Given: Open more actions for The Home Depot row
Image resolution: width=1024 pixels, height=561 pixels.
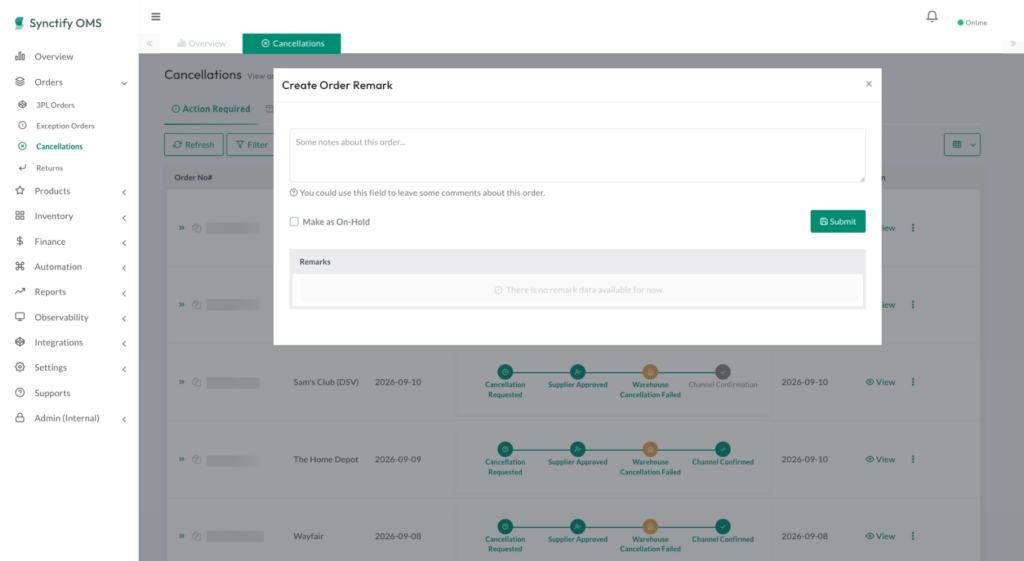Looking at the screenshot, I should 913,459.
